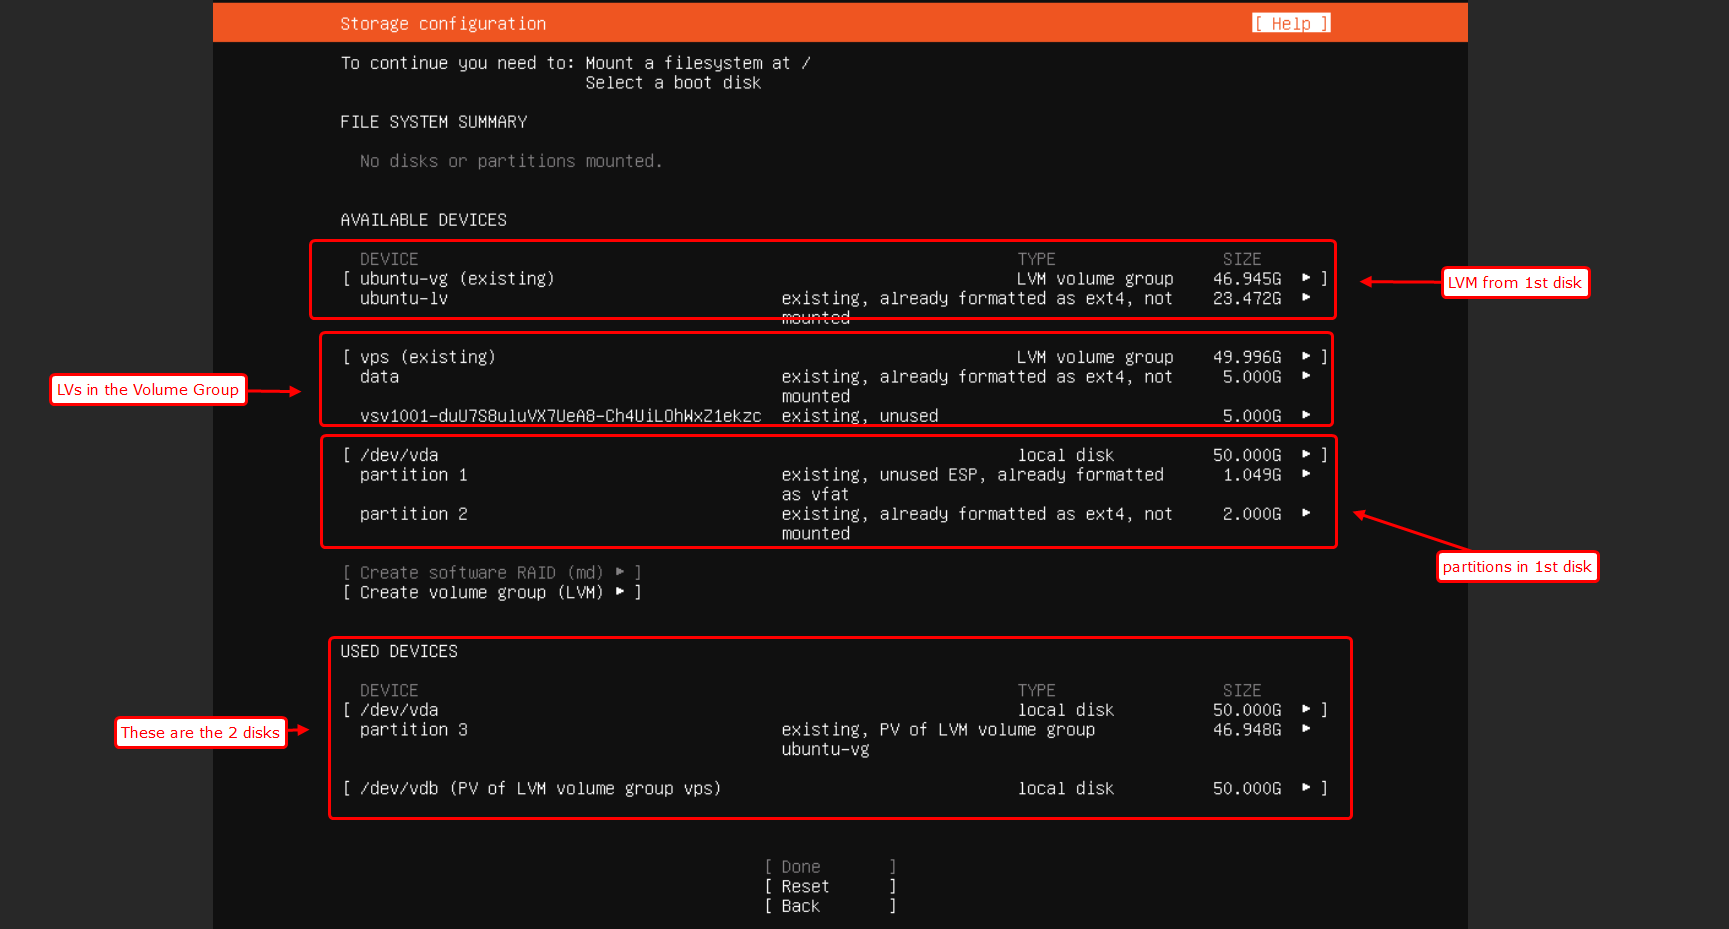Image resolution: width=1729 pixels, height=929 pixels.
Task: Click the 23.472G size value
Action: [x=1247, y=298]
